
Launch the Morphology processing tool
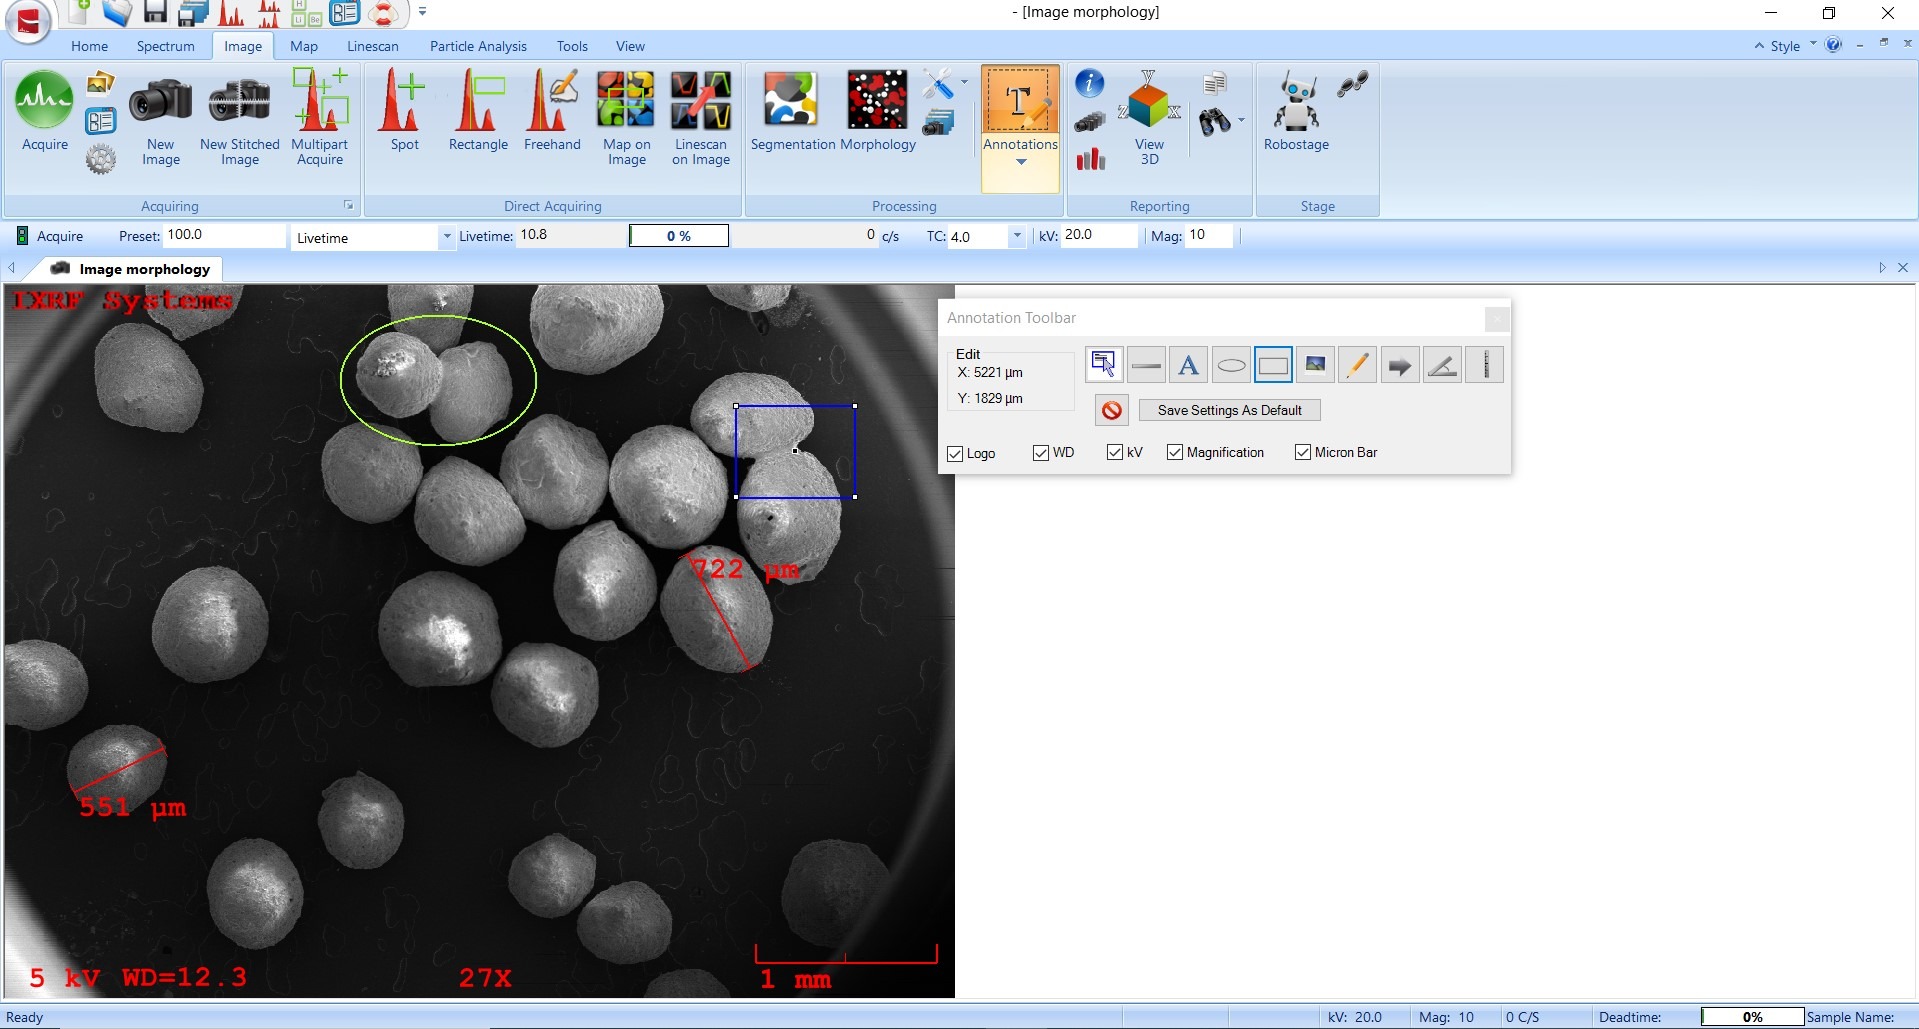pyautogui.click(x=878, y=110)
